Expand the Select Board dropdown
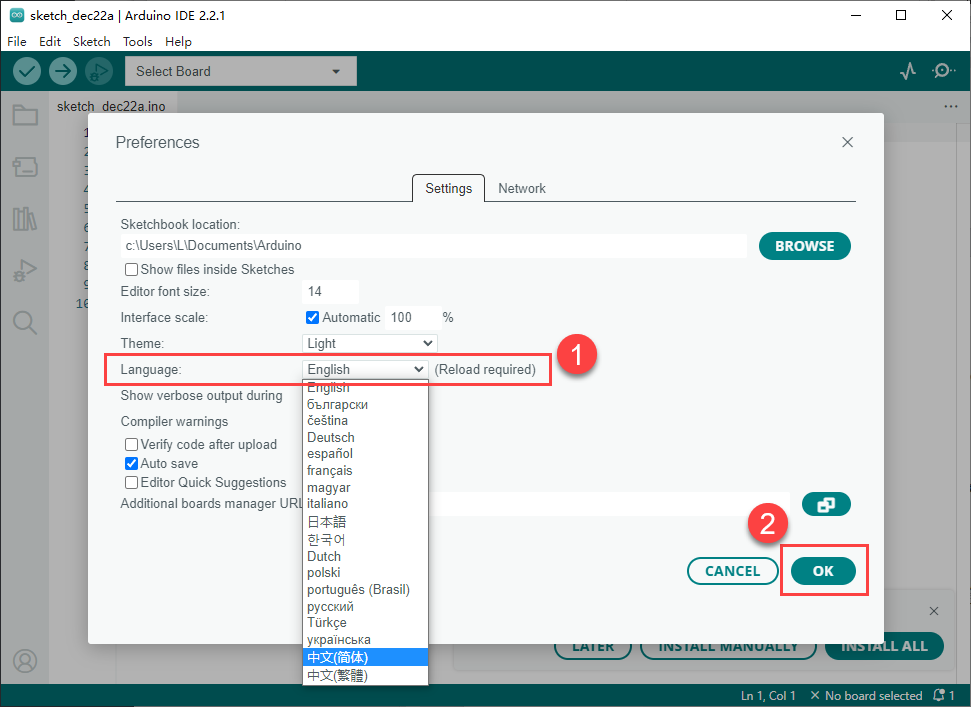Screen dimensions: 971x707 [240, 71]
